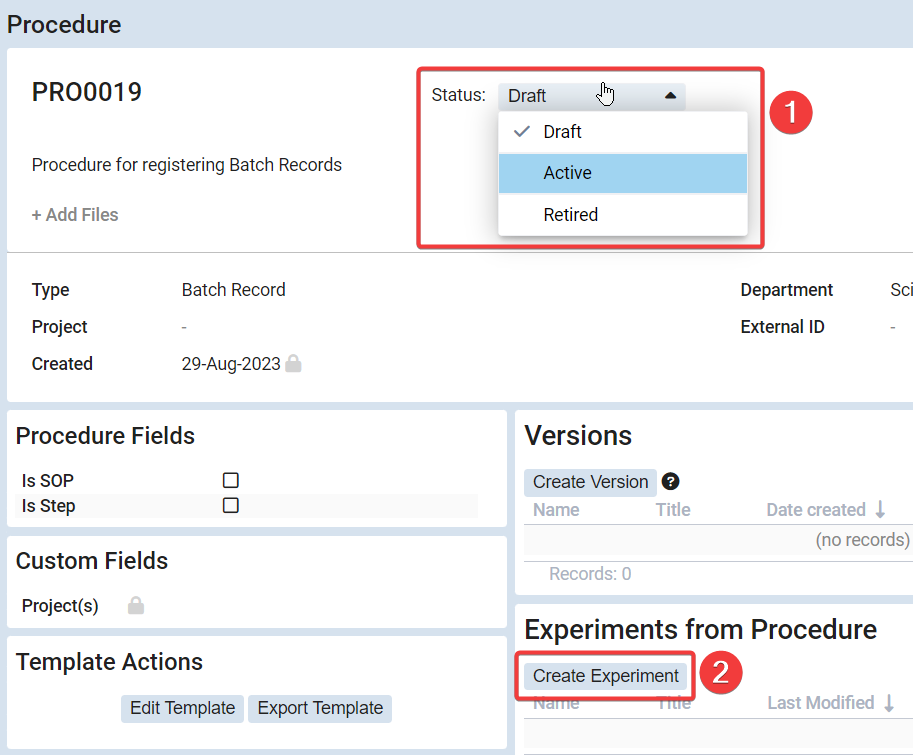
Task: Click the Create Experiment button
Action: (x=605, y=676)
